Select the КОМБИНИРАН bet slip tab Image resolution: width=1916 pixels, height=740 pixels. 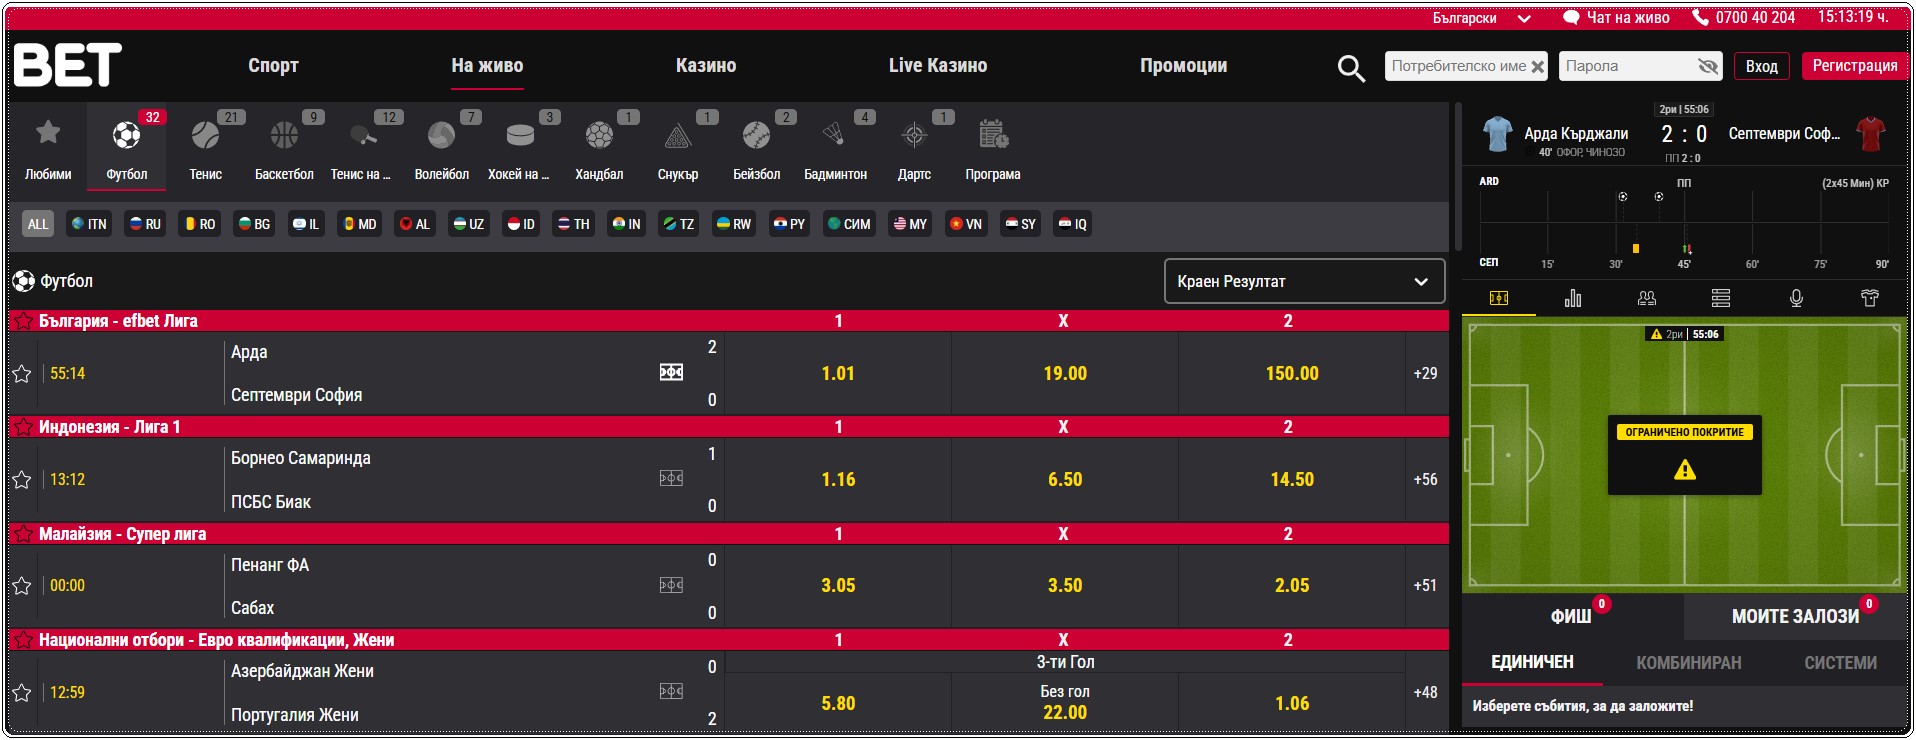(x=1688, y=663)
